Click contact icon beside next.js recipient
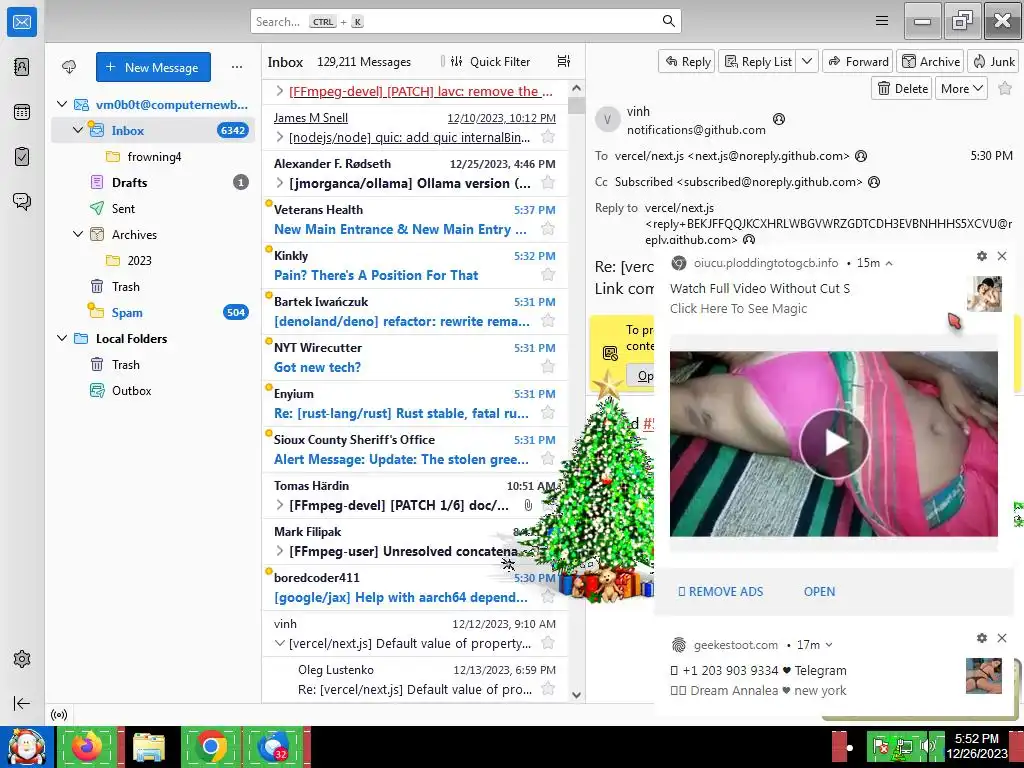The image size is (1024, 768). tap(861, 156)
